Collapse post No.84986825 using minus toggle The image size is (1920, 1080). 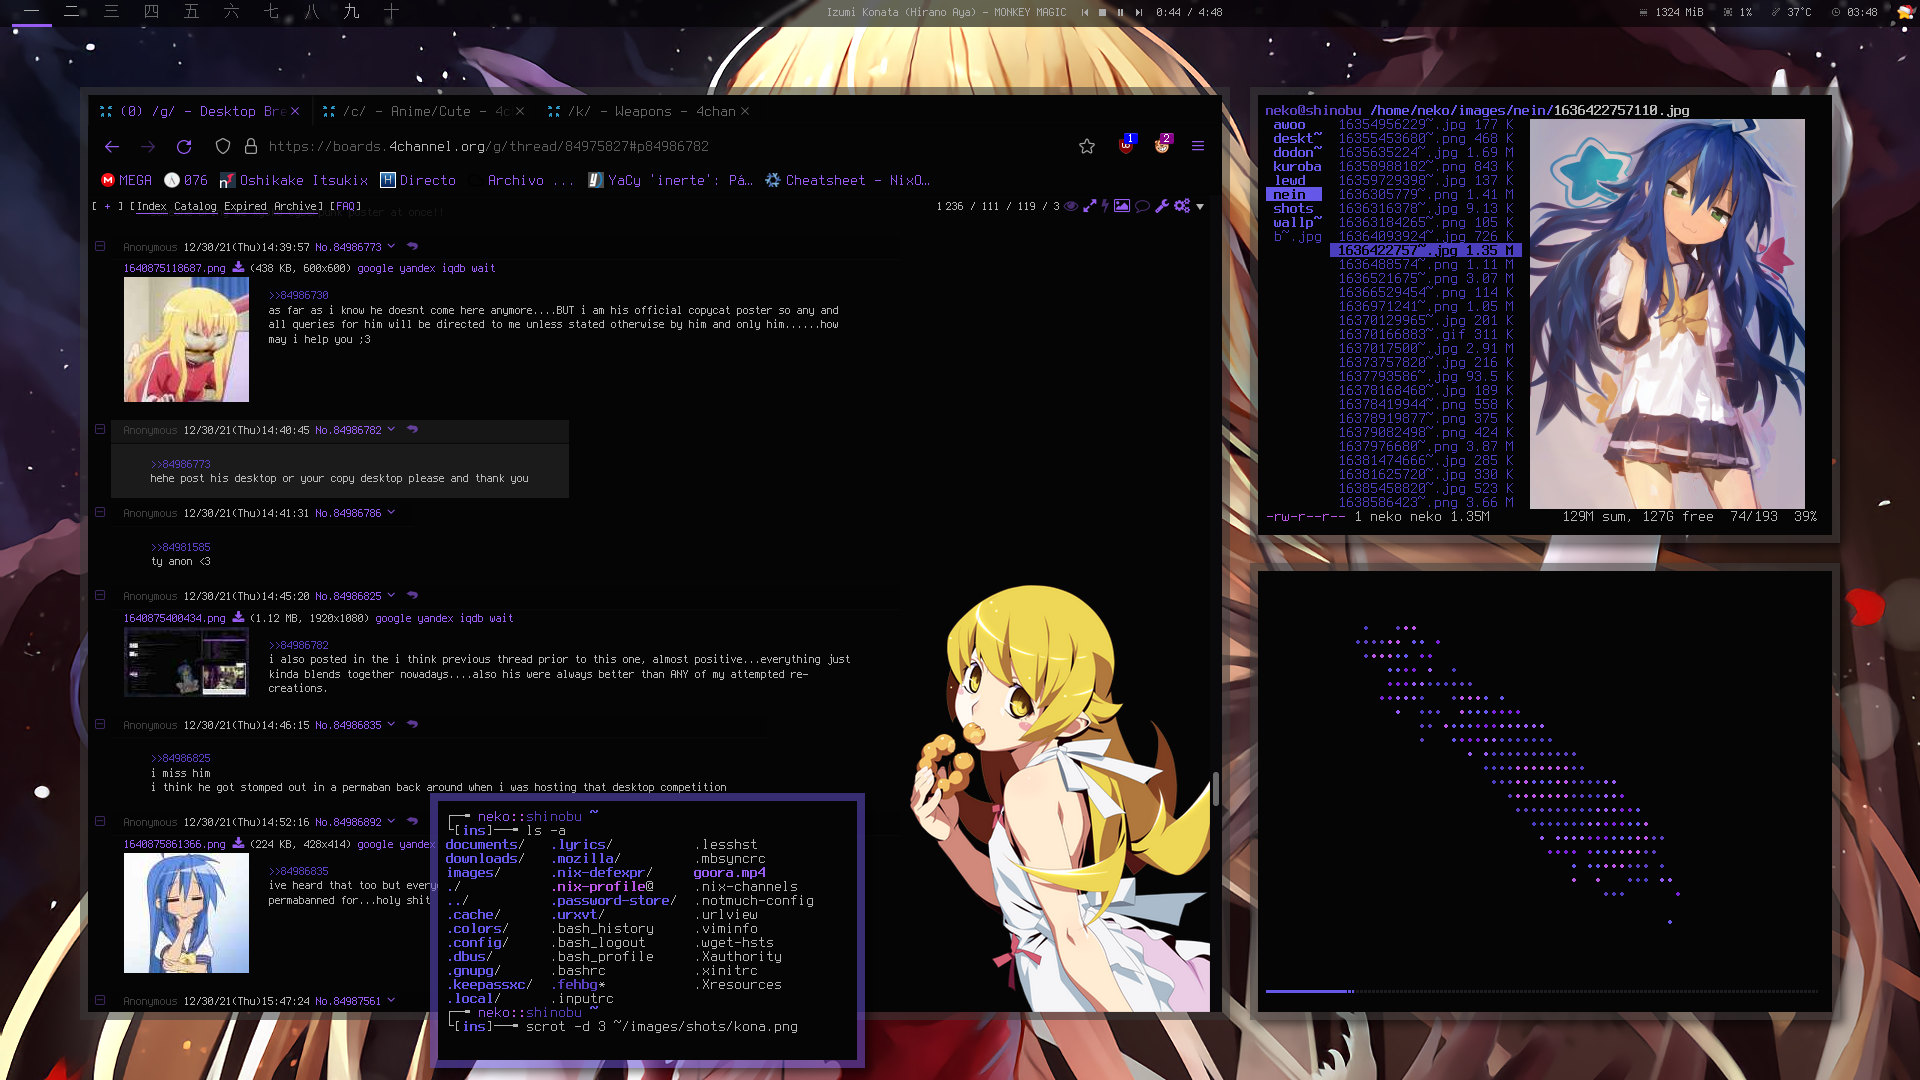[x=100, y=595]
